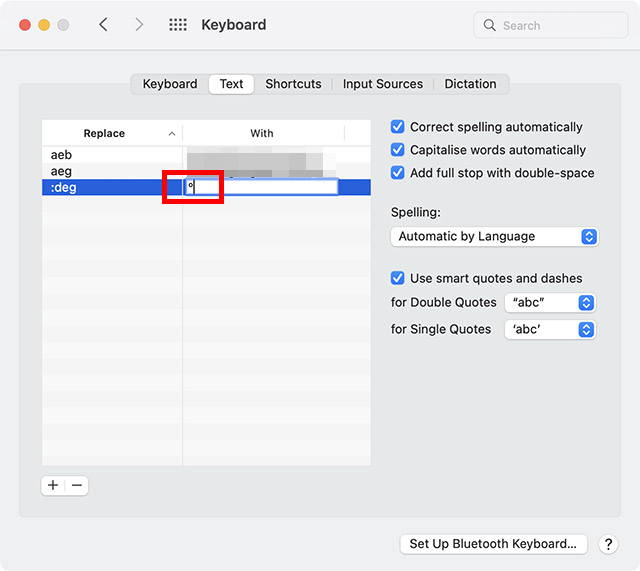The height and width of the screenshot is (571, 640).
Task: Go back with the left chevron
Action: (103, 25)
